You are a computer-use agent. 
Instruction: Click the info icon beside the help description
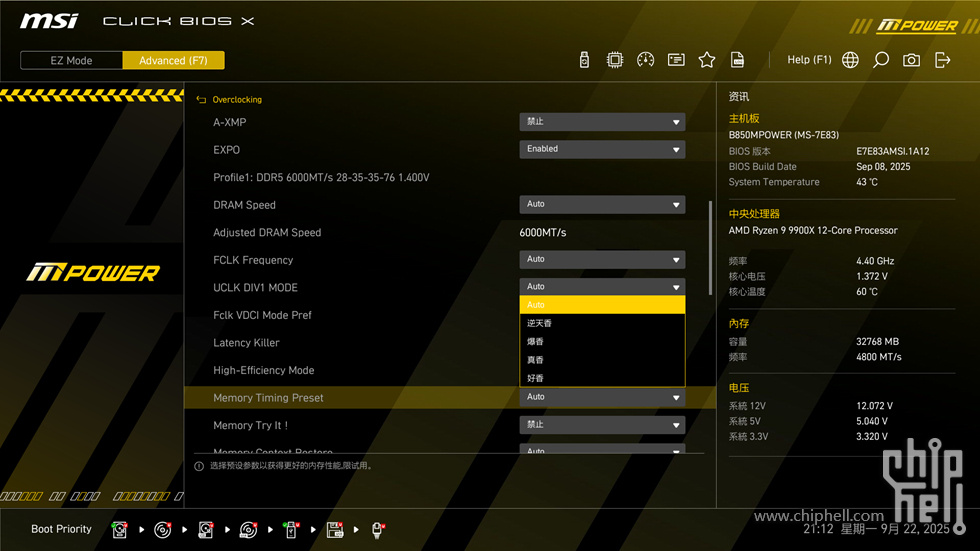pos(199,466)
